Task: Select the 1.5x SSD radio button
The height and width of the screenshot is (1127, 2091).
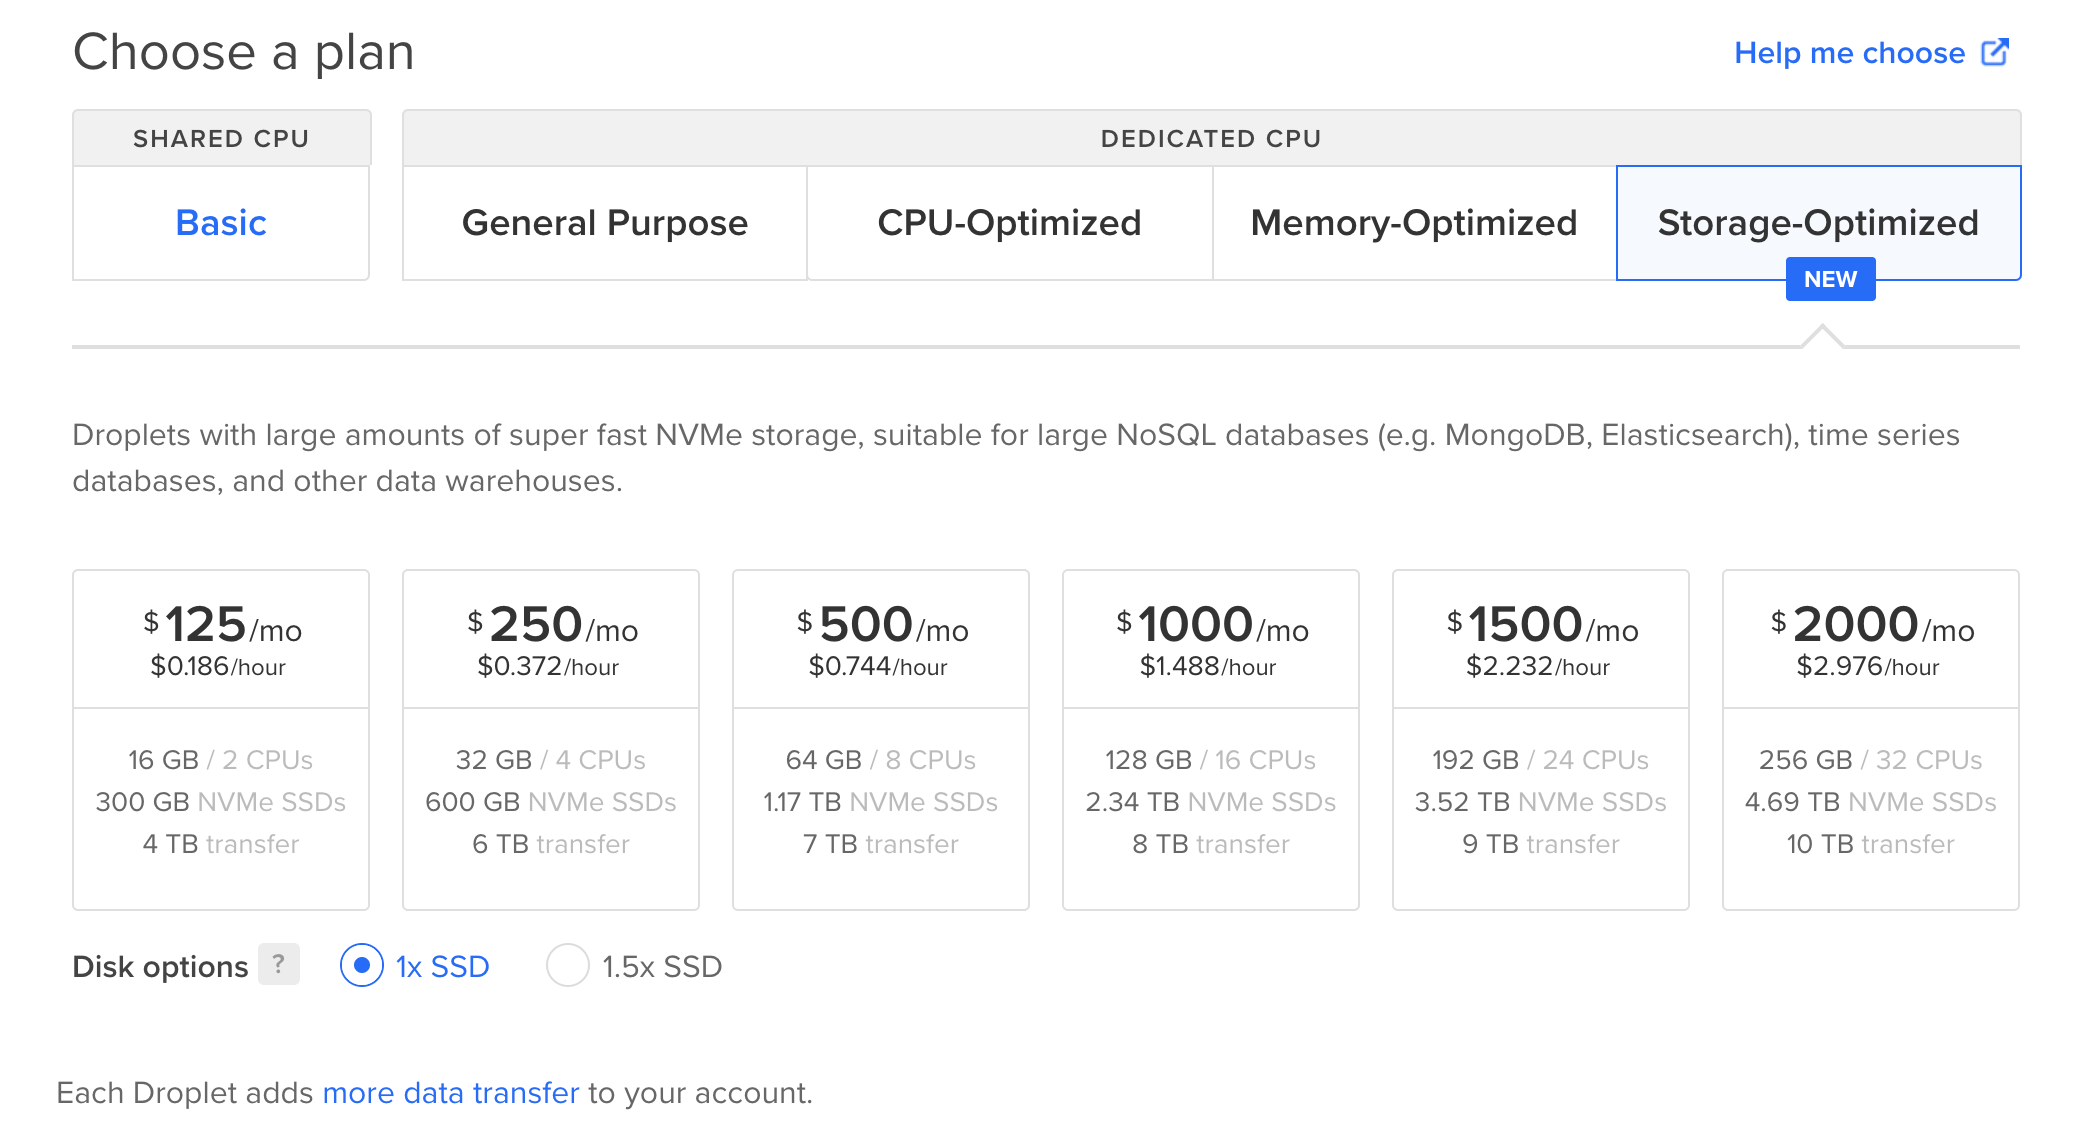Action: tap(568, 966)
